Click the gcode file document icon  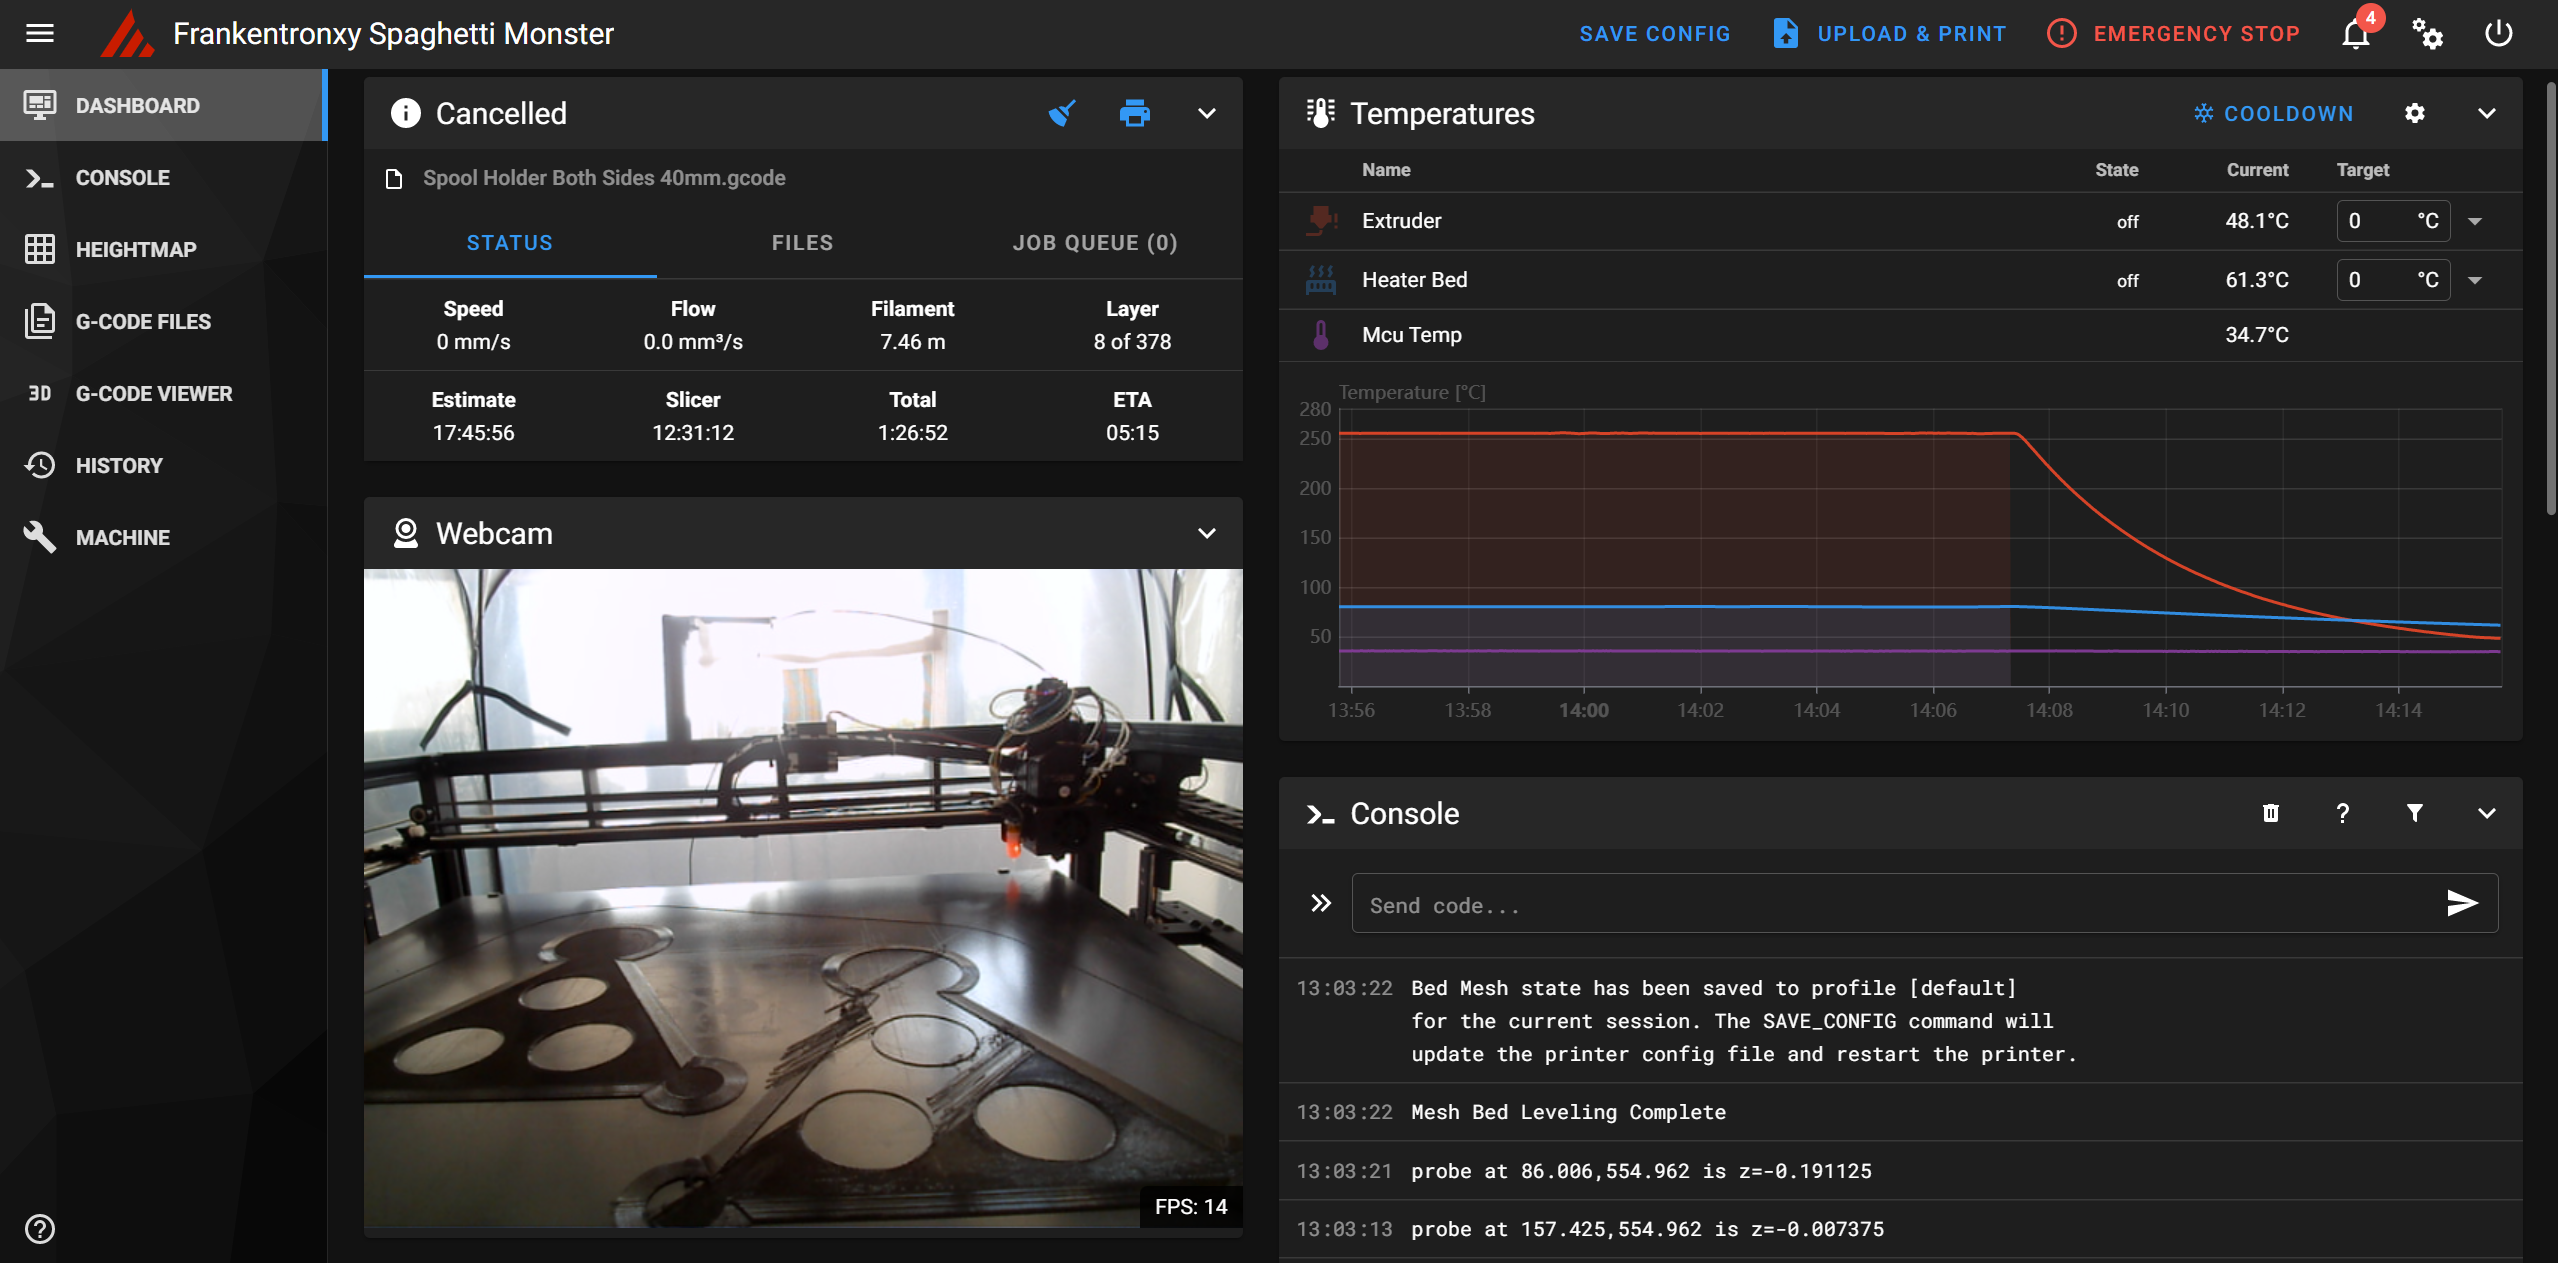point(394,178)
